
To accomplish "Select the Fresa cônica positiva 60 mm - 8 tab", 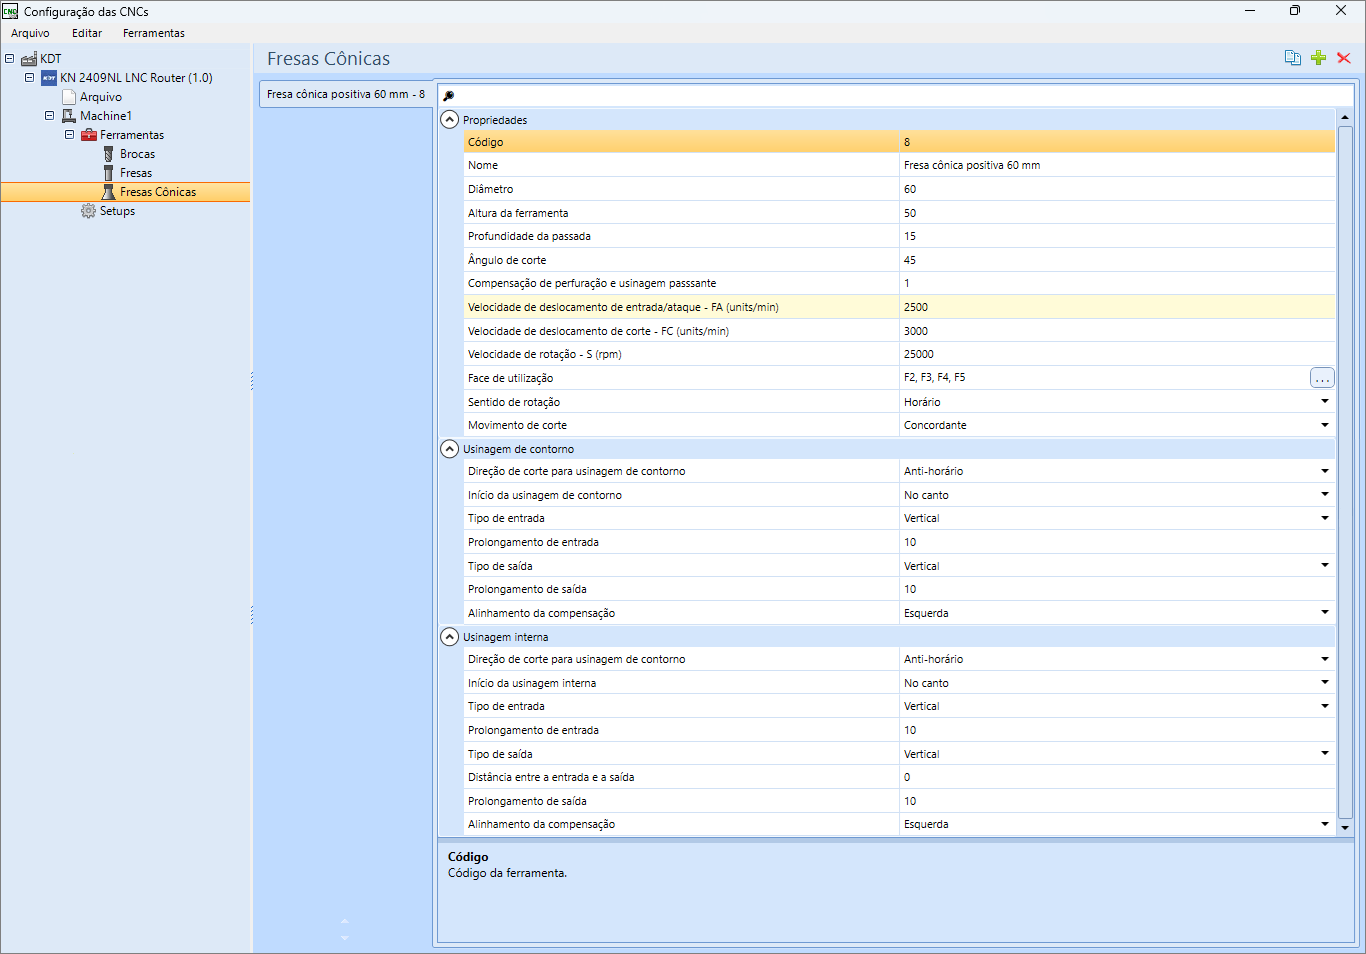I will [x=346, y=94].
